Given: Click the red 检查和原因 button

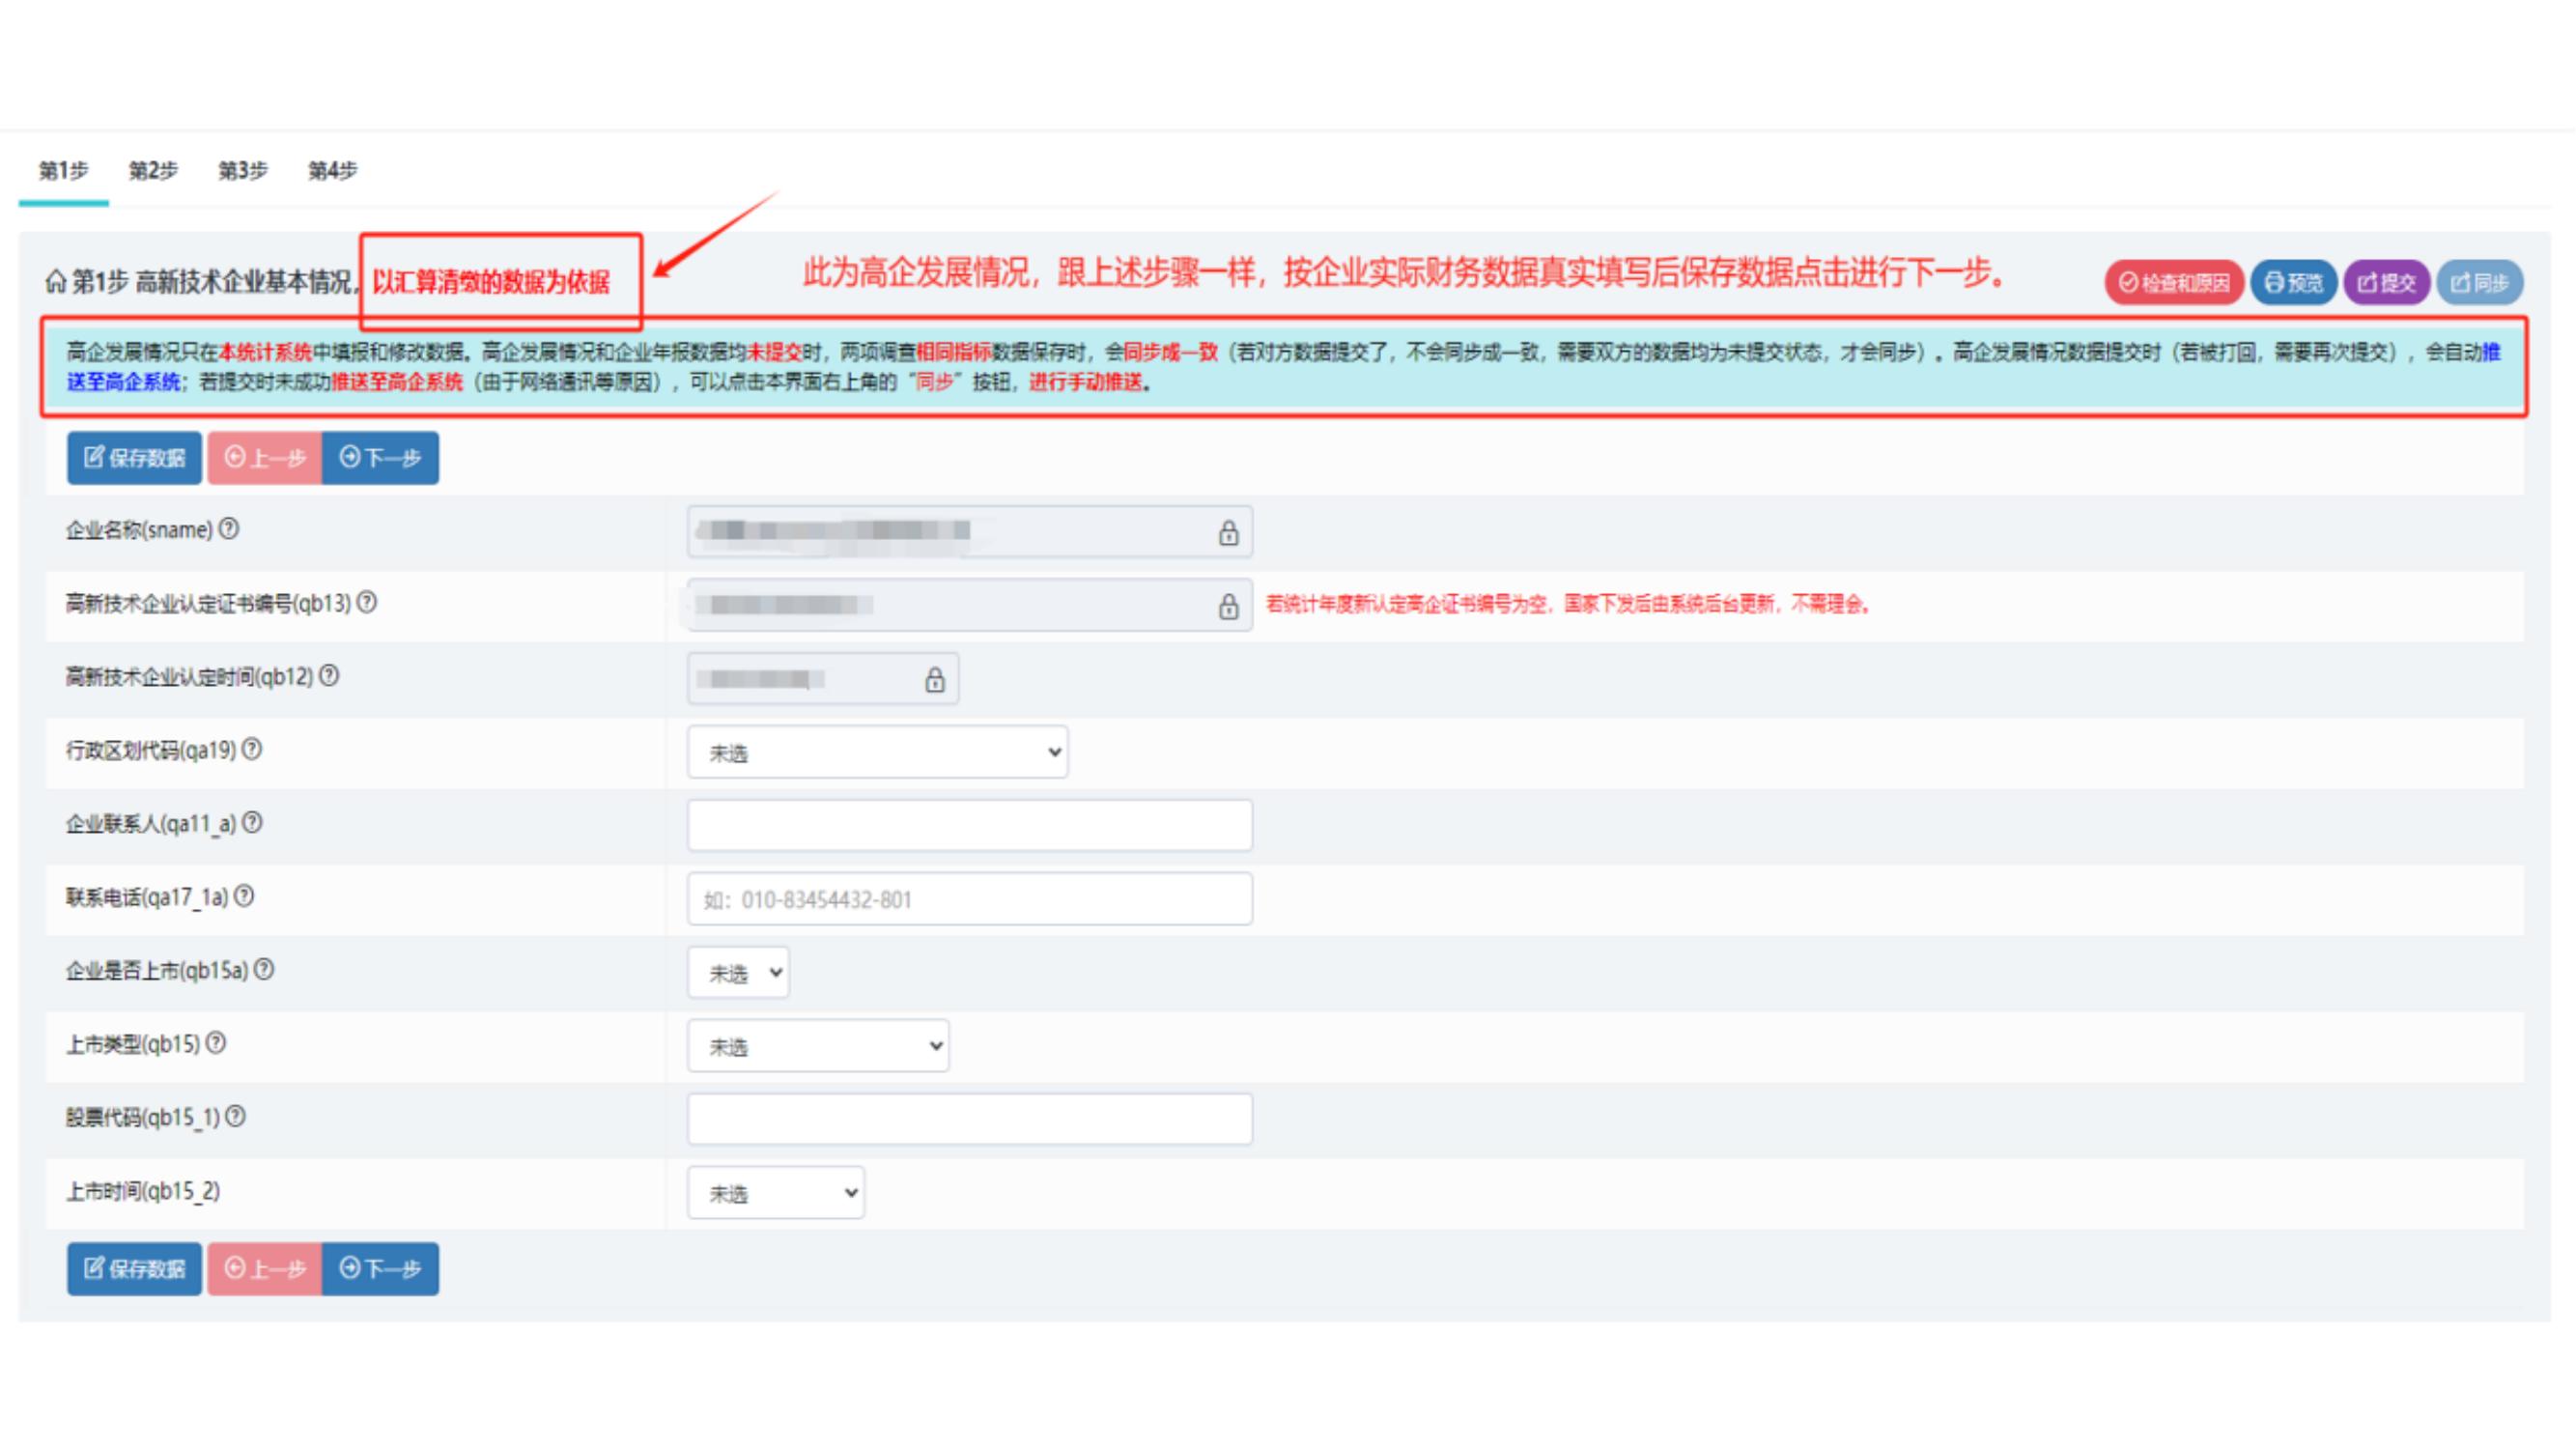Looking at the screenshot, I should point(2174,283).
